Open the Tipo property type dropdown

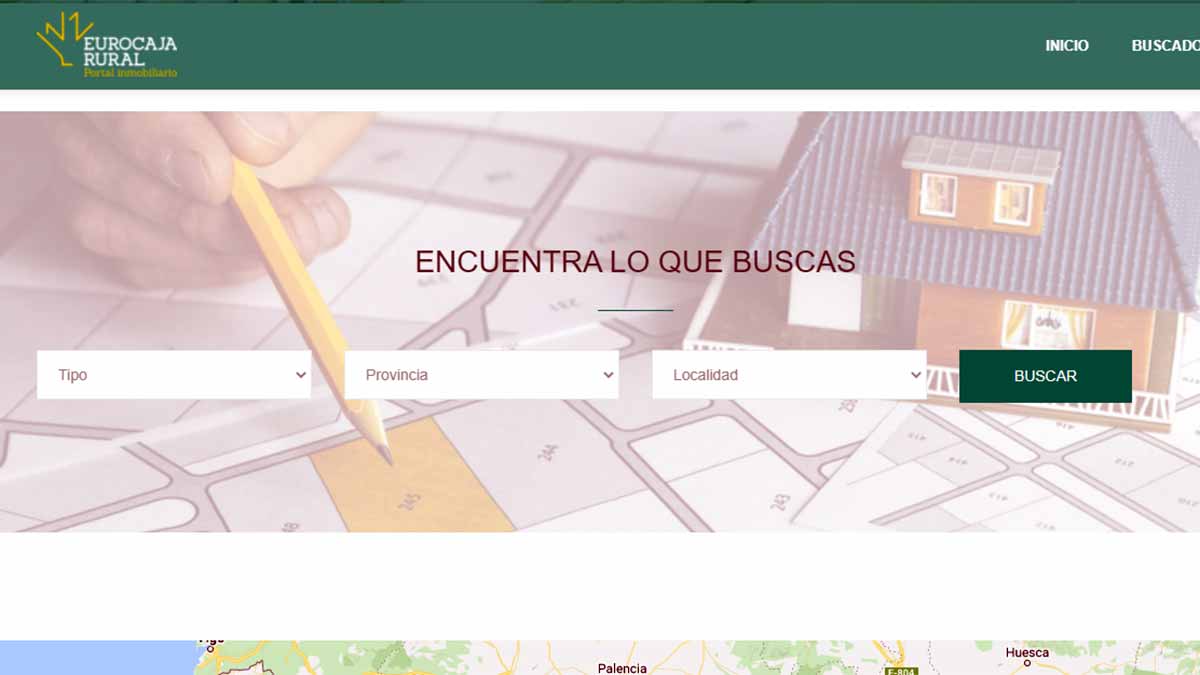coord(174,375)
